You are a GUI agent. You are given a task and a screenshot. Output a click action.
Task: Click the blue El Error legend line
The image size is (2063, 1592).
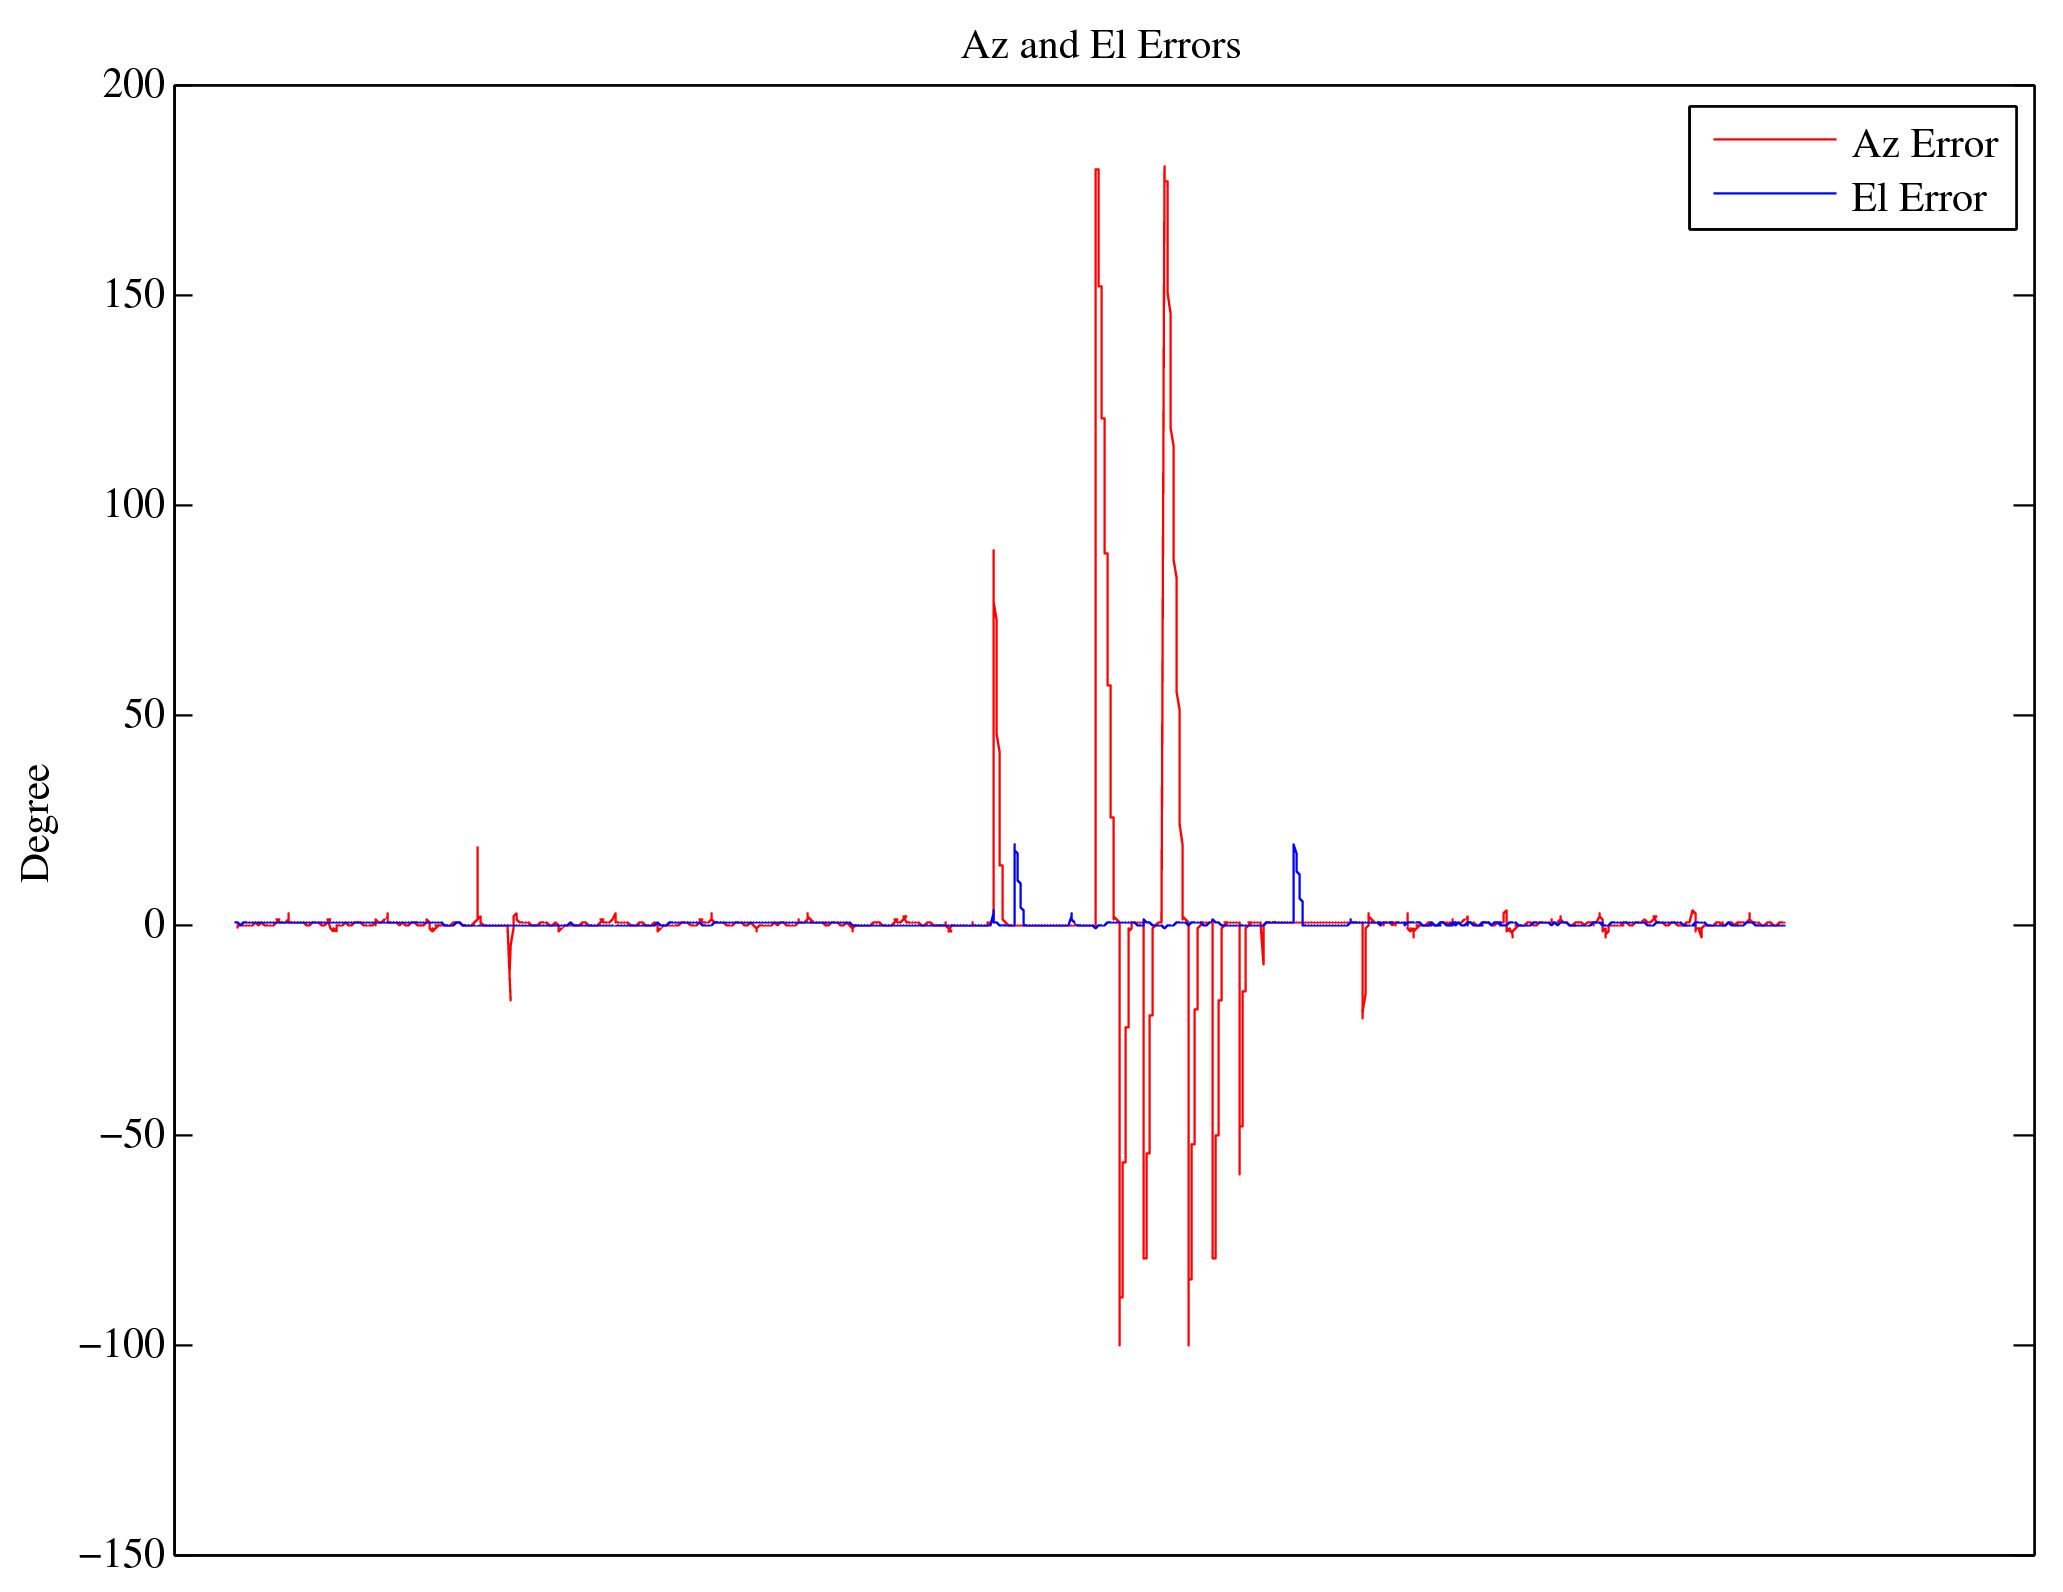[x=1774, y=193]
